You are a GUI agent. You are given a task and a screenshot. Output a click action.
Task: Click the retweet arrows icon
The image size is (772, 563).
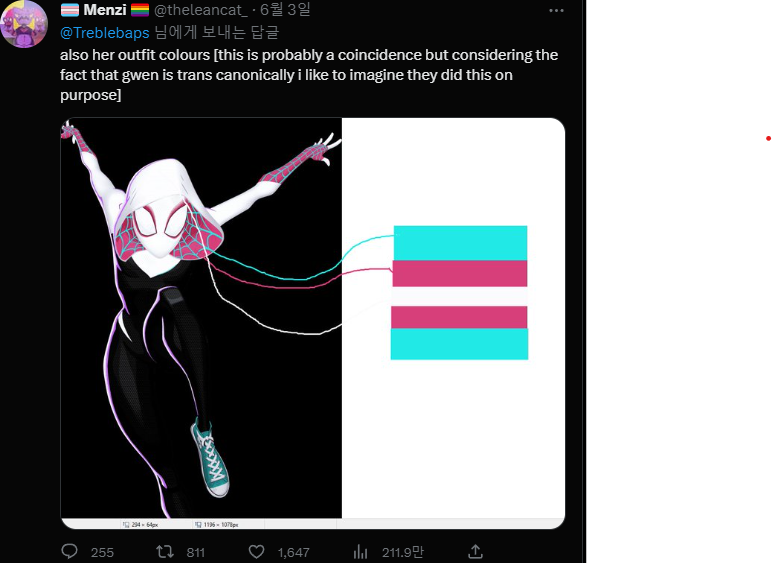coord(165,551)
